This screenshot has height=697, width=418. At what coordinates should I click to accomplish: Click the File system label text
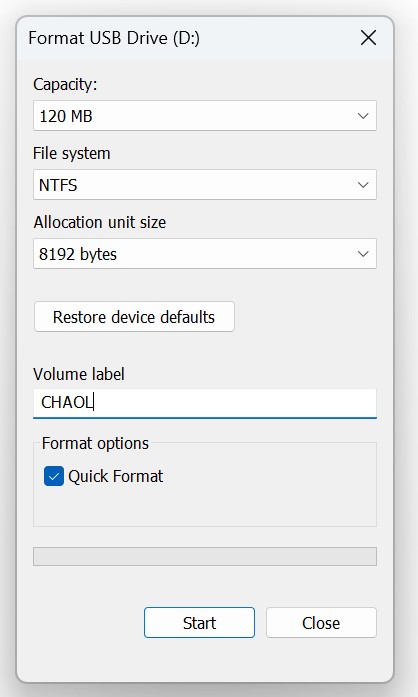pos(72,153)
